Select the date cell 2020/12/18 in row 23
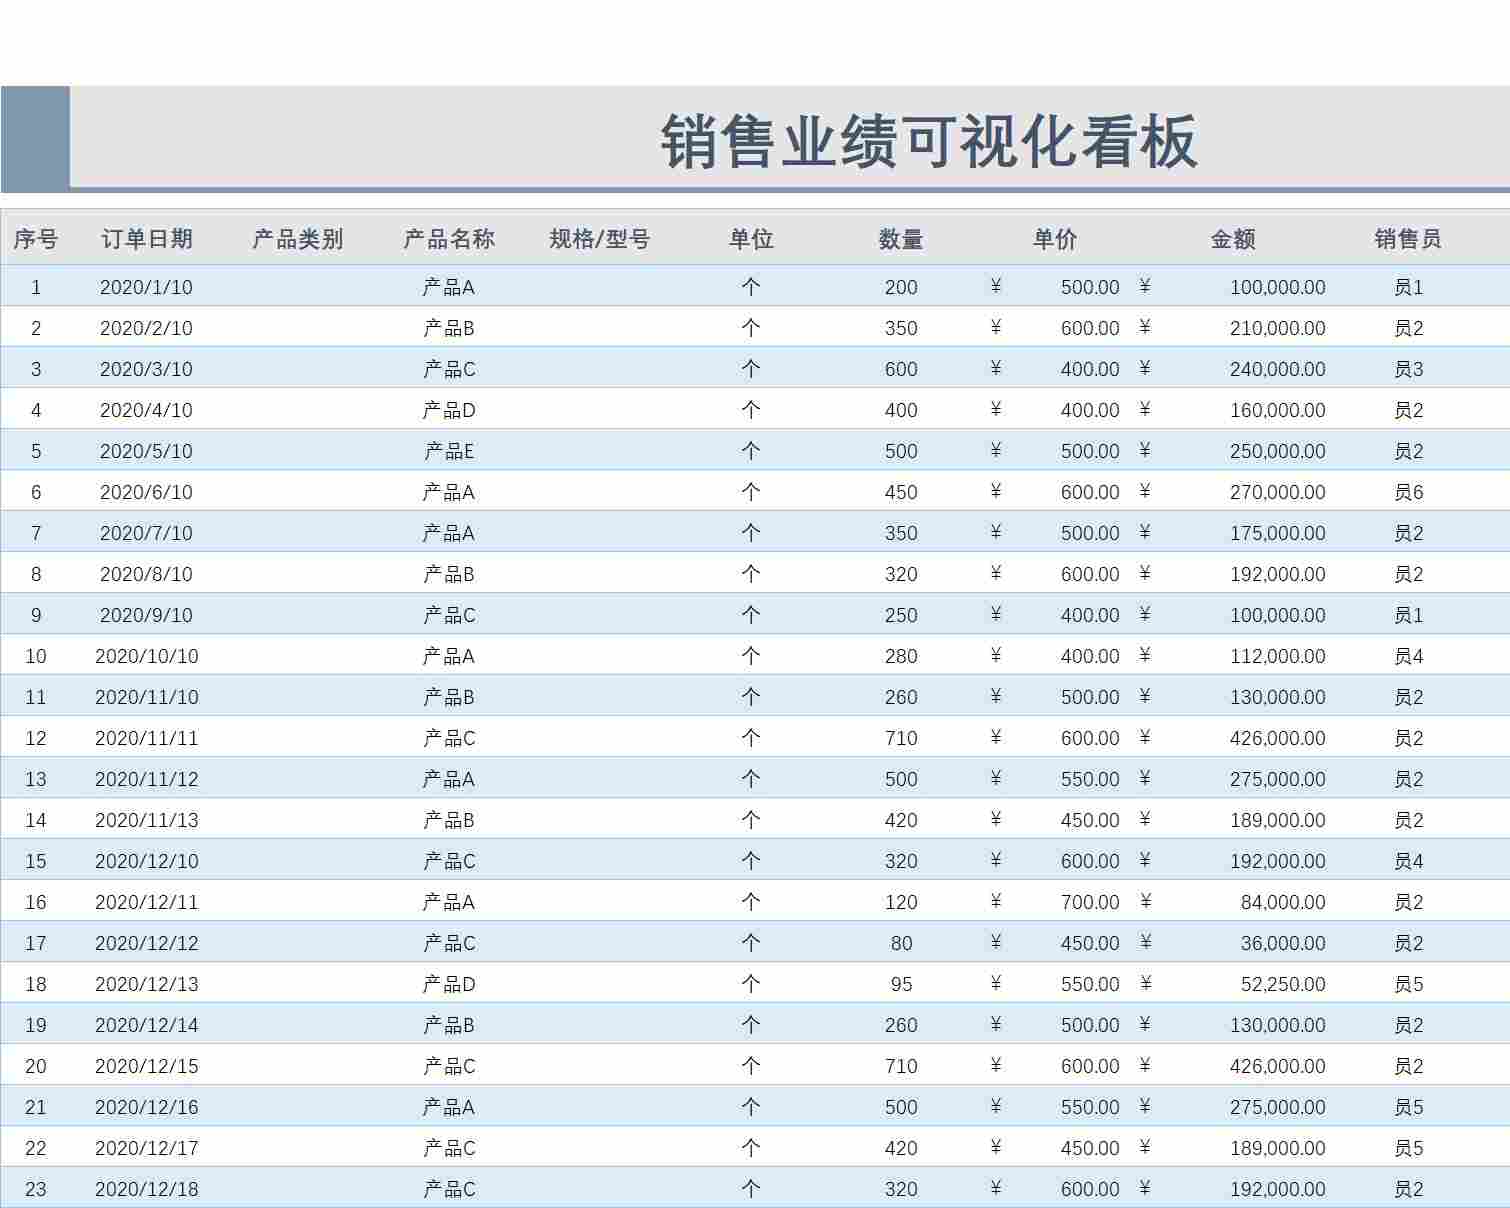 tap(148, 1188)
